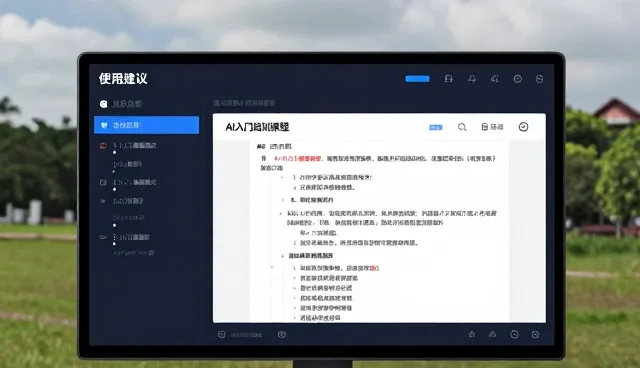Click the document title starting with 'AI入门'
Image resolution: width=640 pixels, height=368 pixels.
[x=257, y=127]
